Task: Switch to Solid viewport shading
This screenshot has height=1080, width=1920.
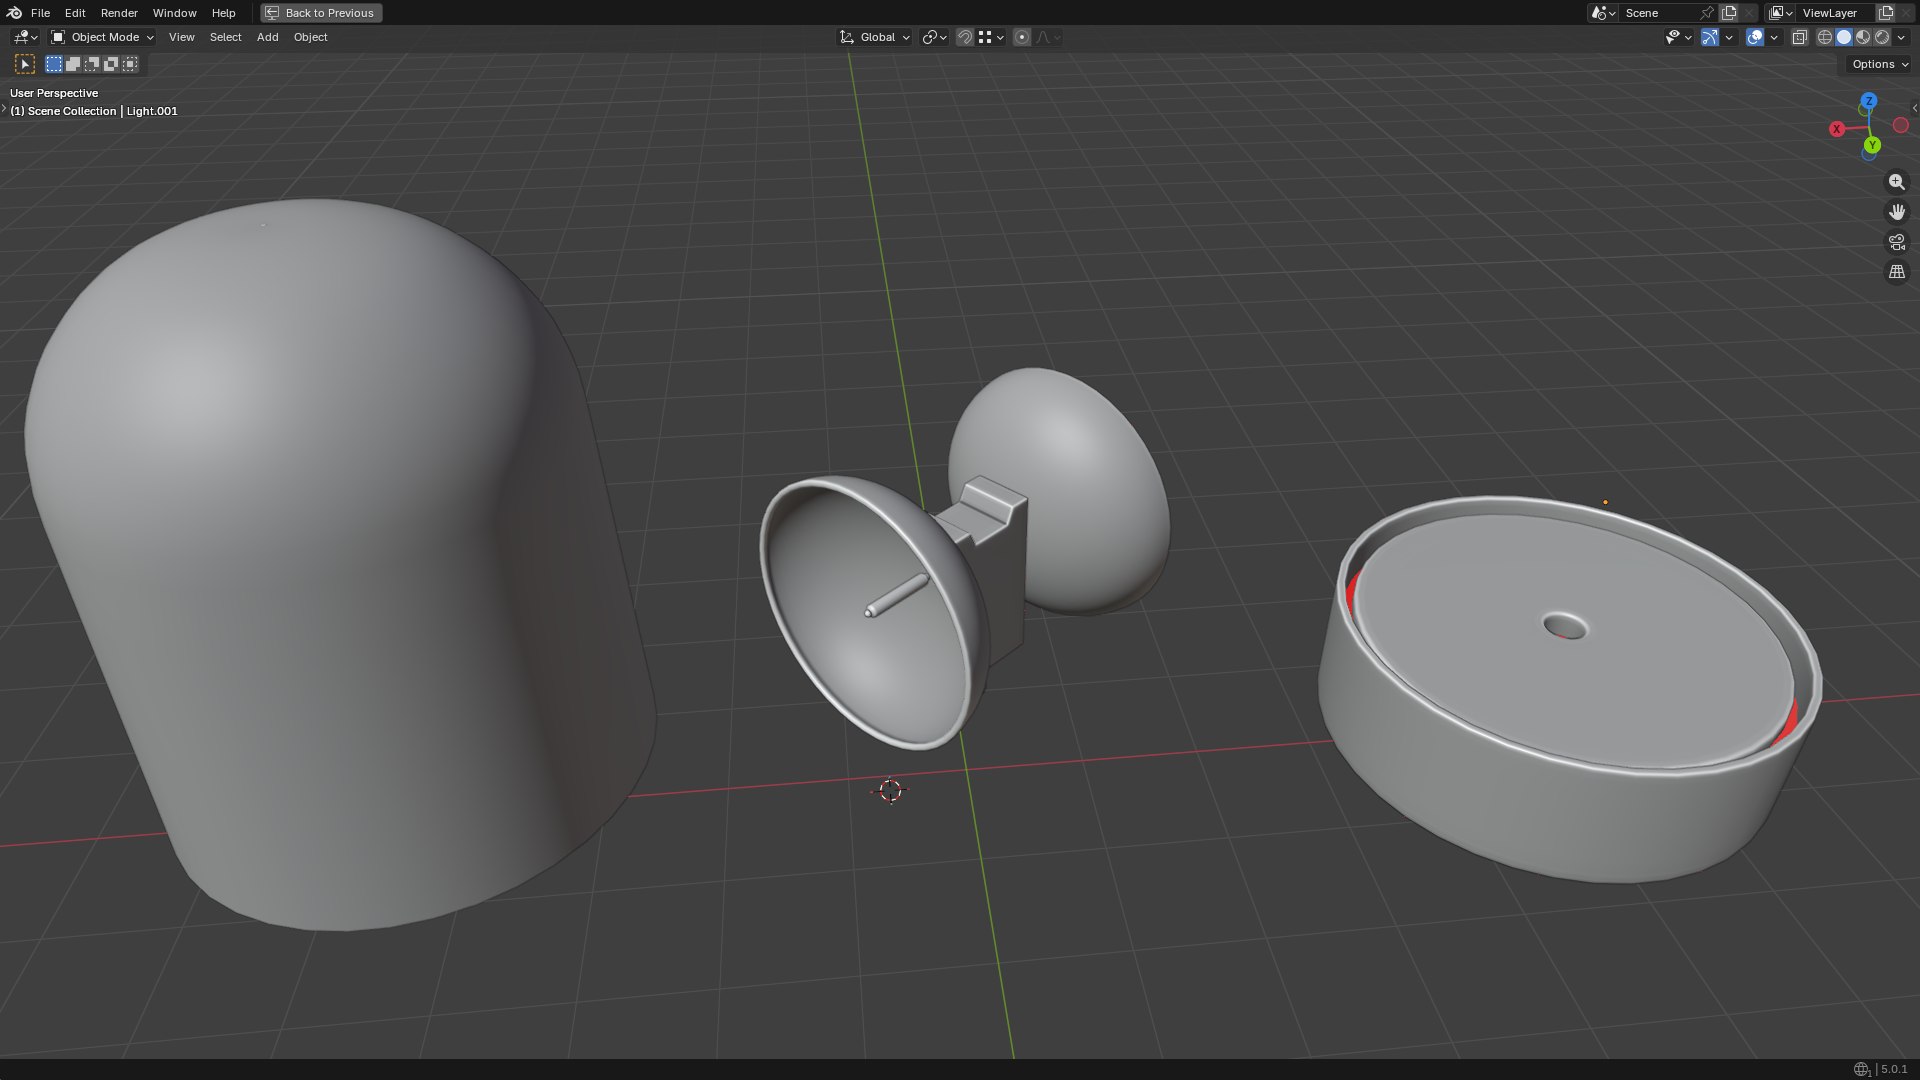Action: point(1844,37)
